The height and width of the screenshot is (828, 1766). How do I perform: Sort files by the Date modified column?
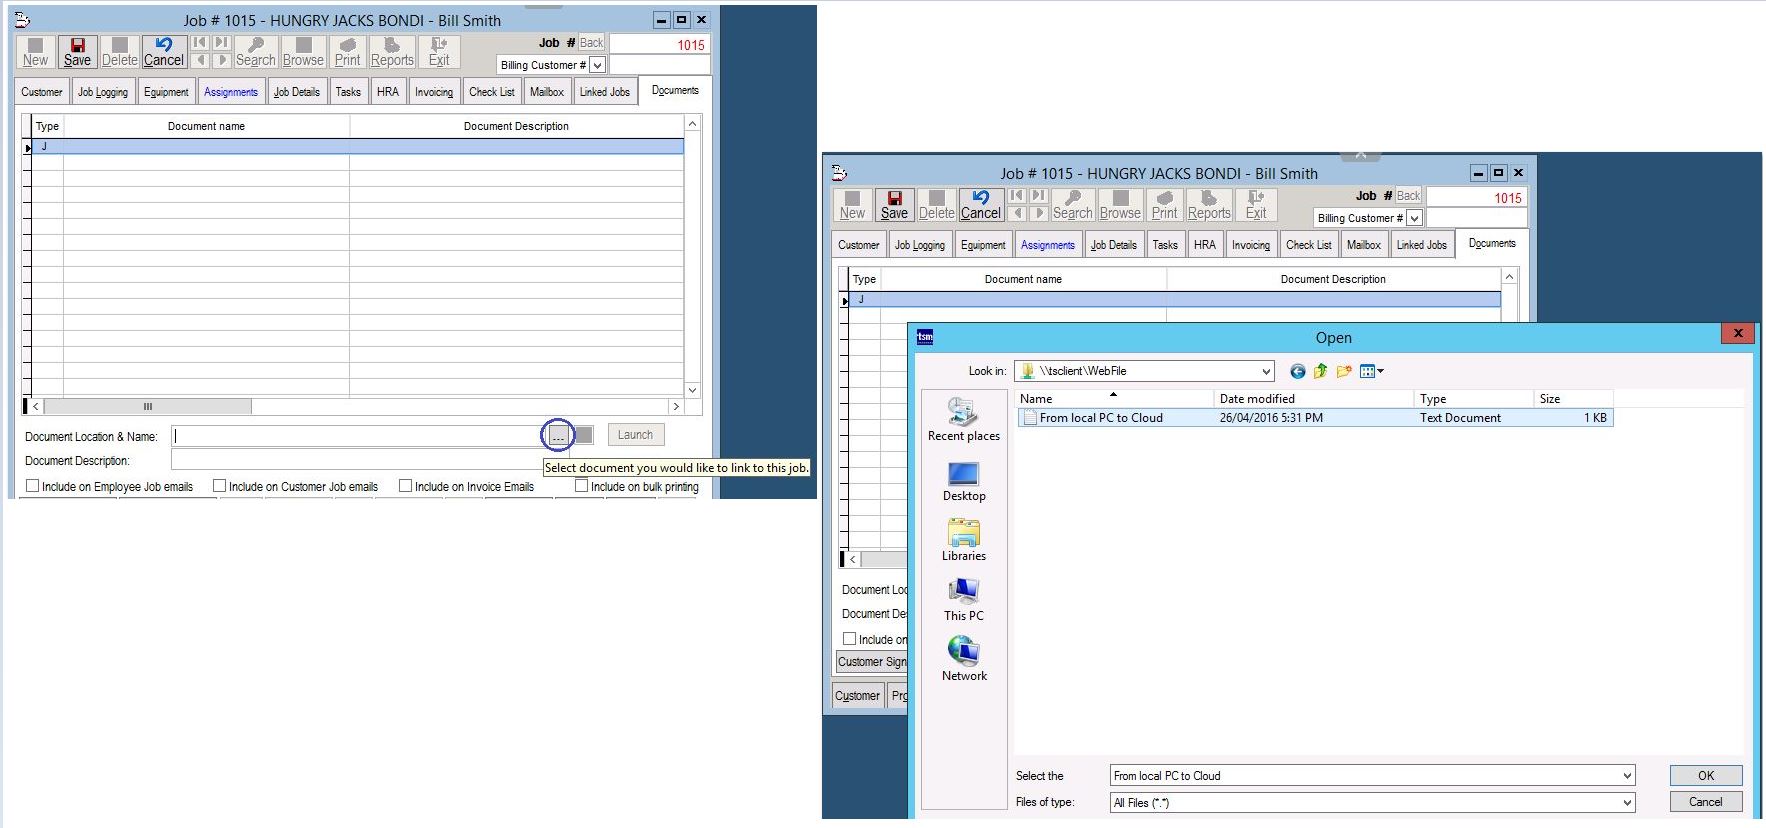point(1257,398)
